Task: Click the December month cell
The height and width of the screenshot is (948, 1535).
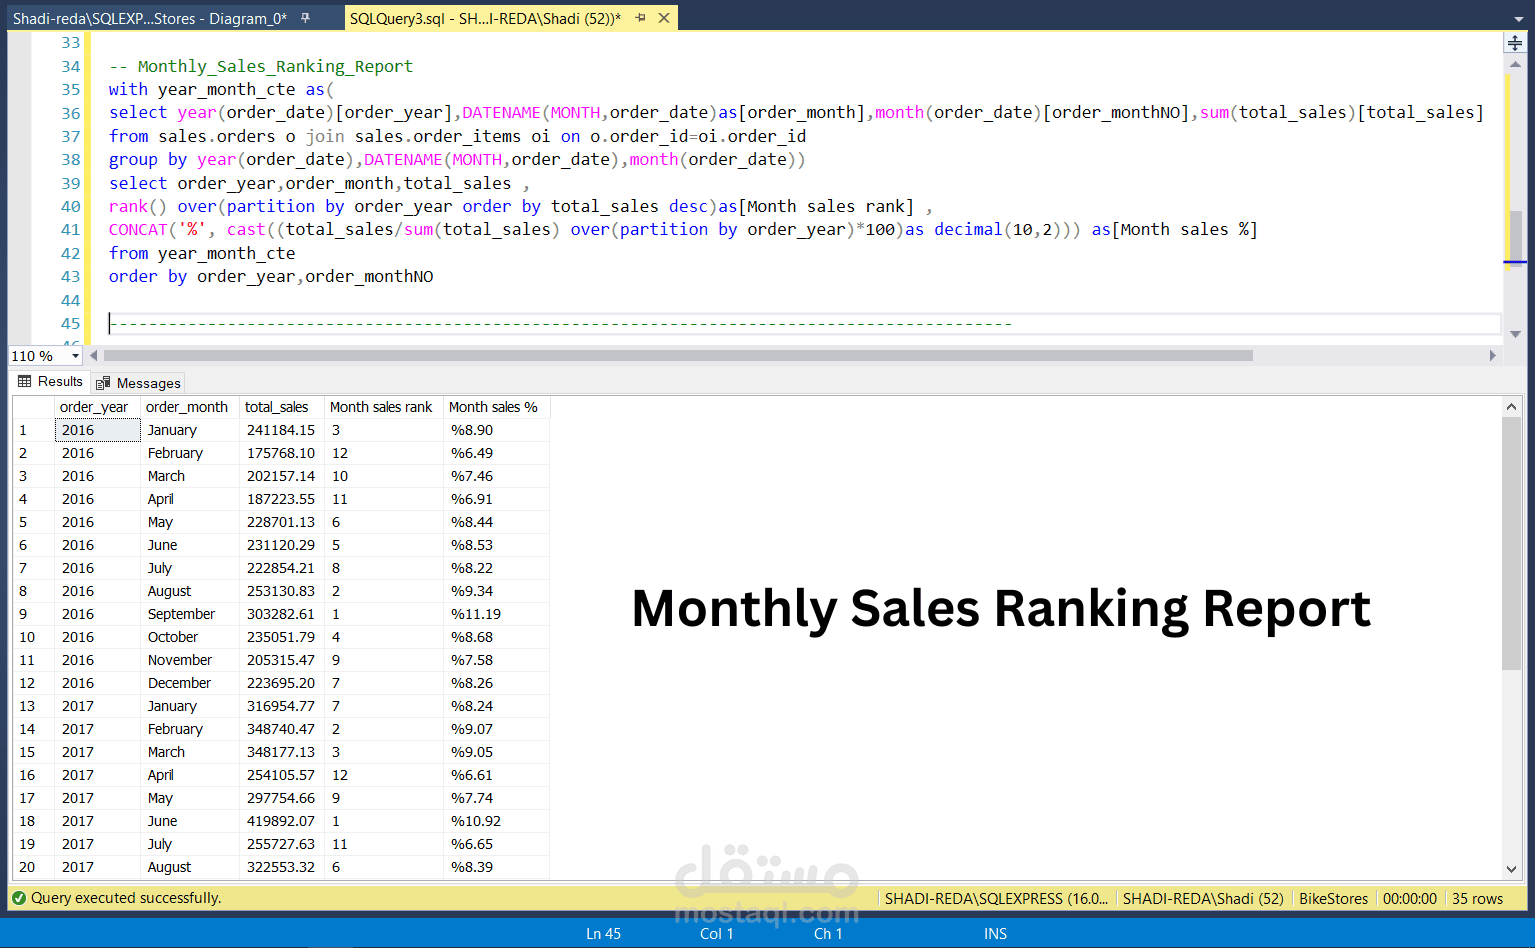Action: (x=189, y=683)
